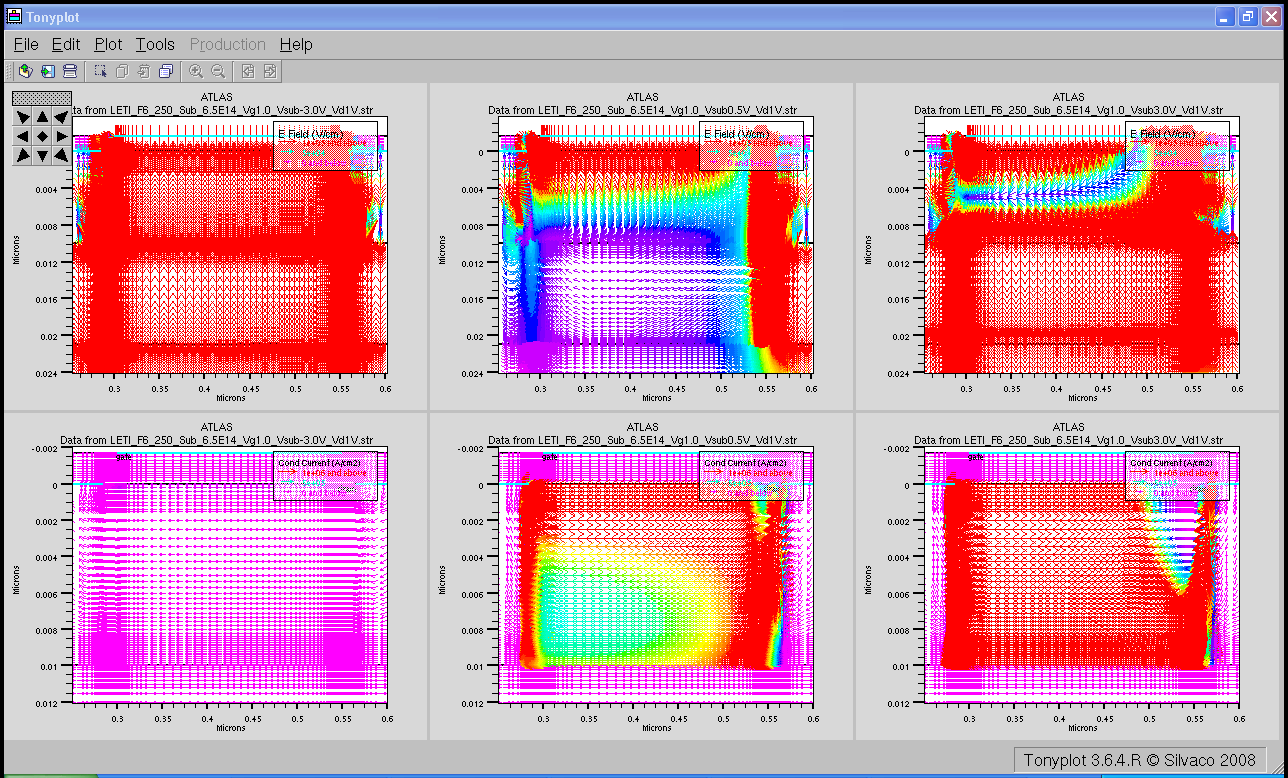Screen dimensions: 1288x778
Task: Click the top-right diagonal pan arrow
Action: (x=61, y=117)
